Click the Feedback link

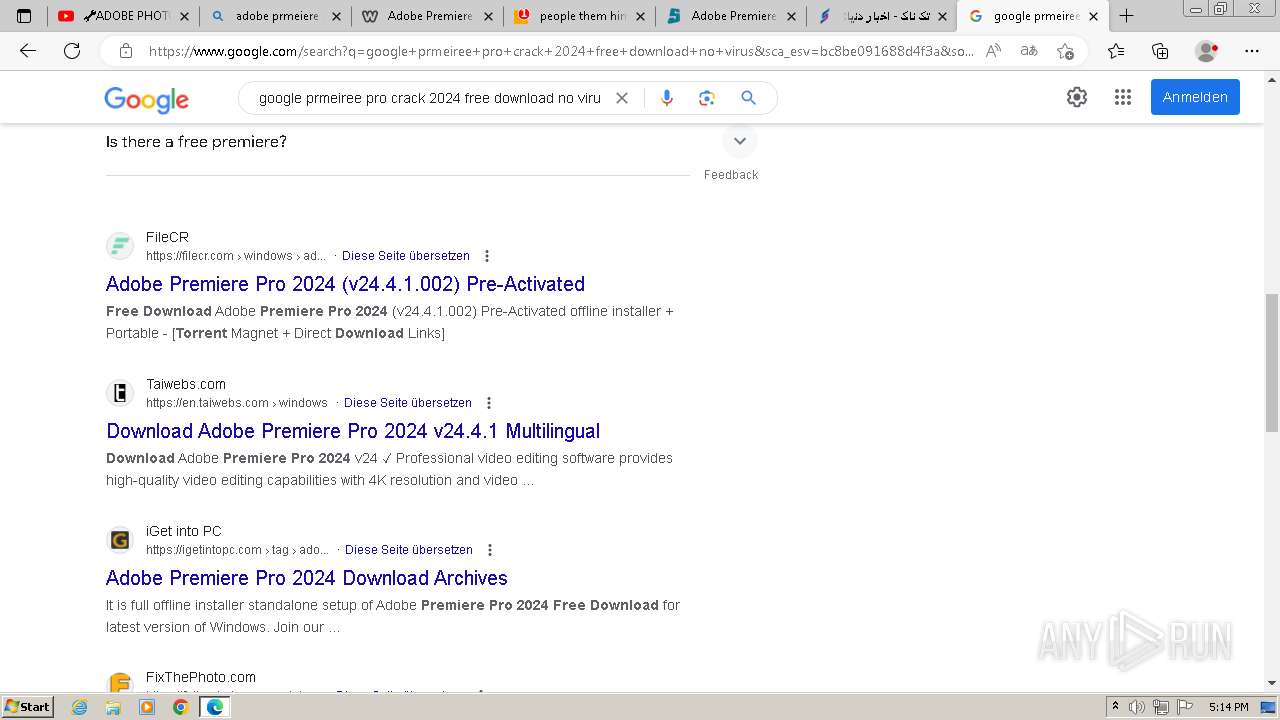[731, 175]
